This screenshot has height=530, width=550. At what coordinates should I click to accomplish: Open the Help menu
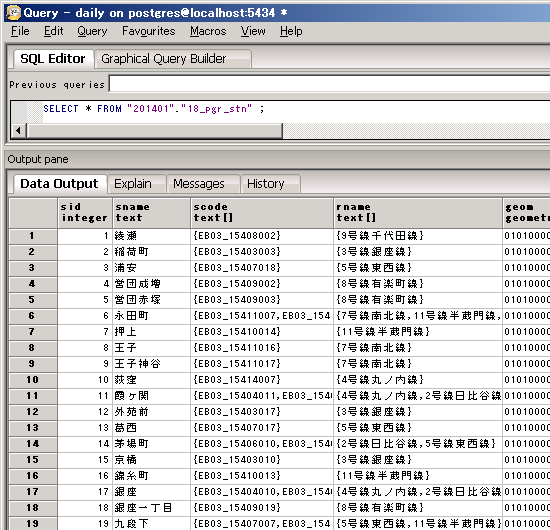pos(291,31)
